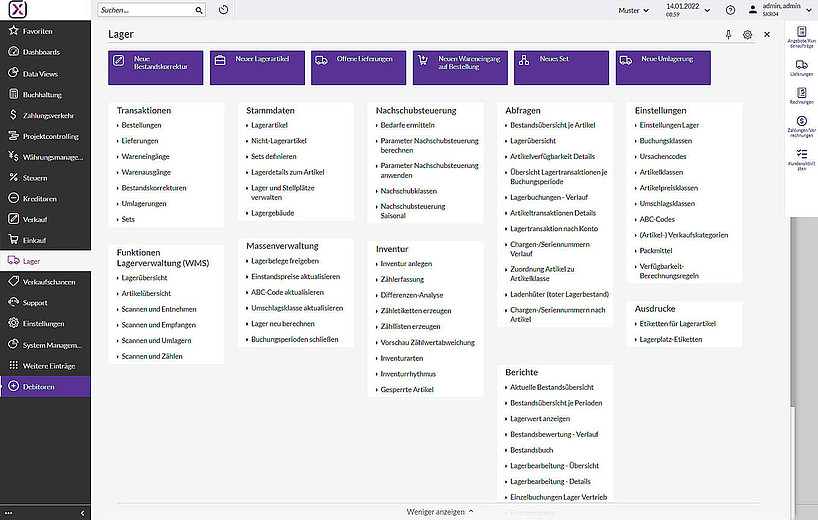
Task: Click the Währungsmanagement currency icon
Action: tap(14, 156)
